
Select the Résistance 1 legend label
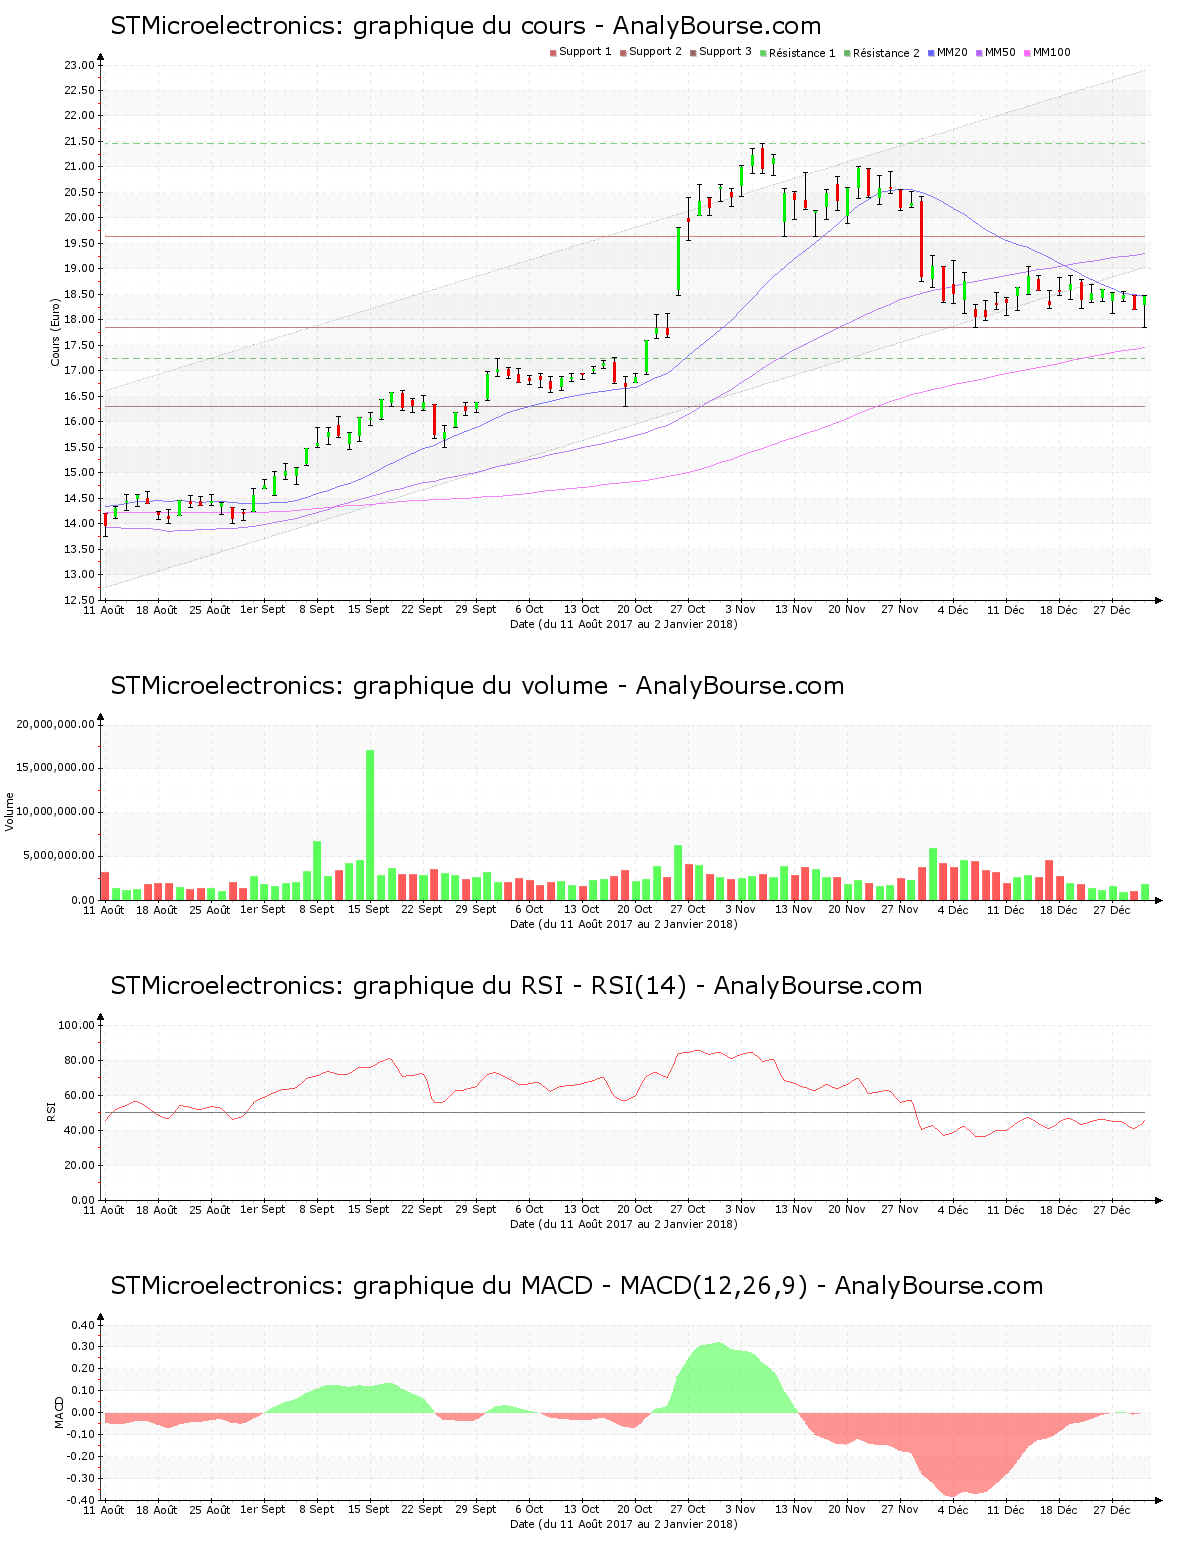(x=802, y=53)
